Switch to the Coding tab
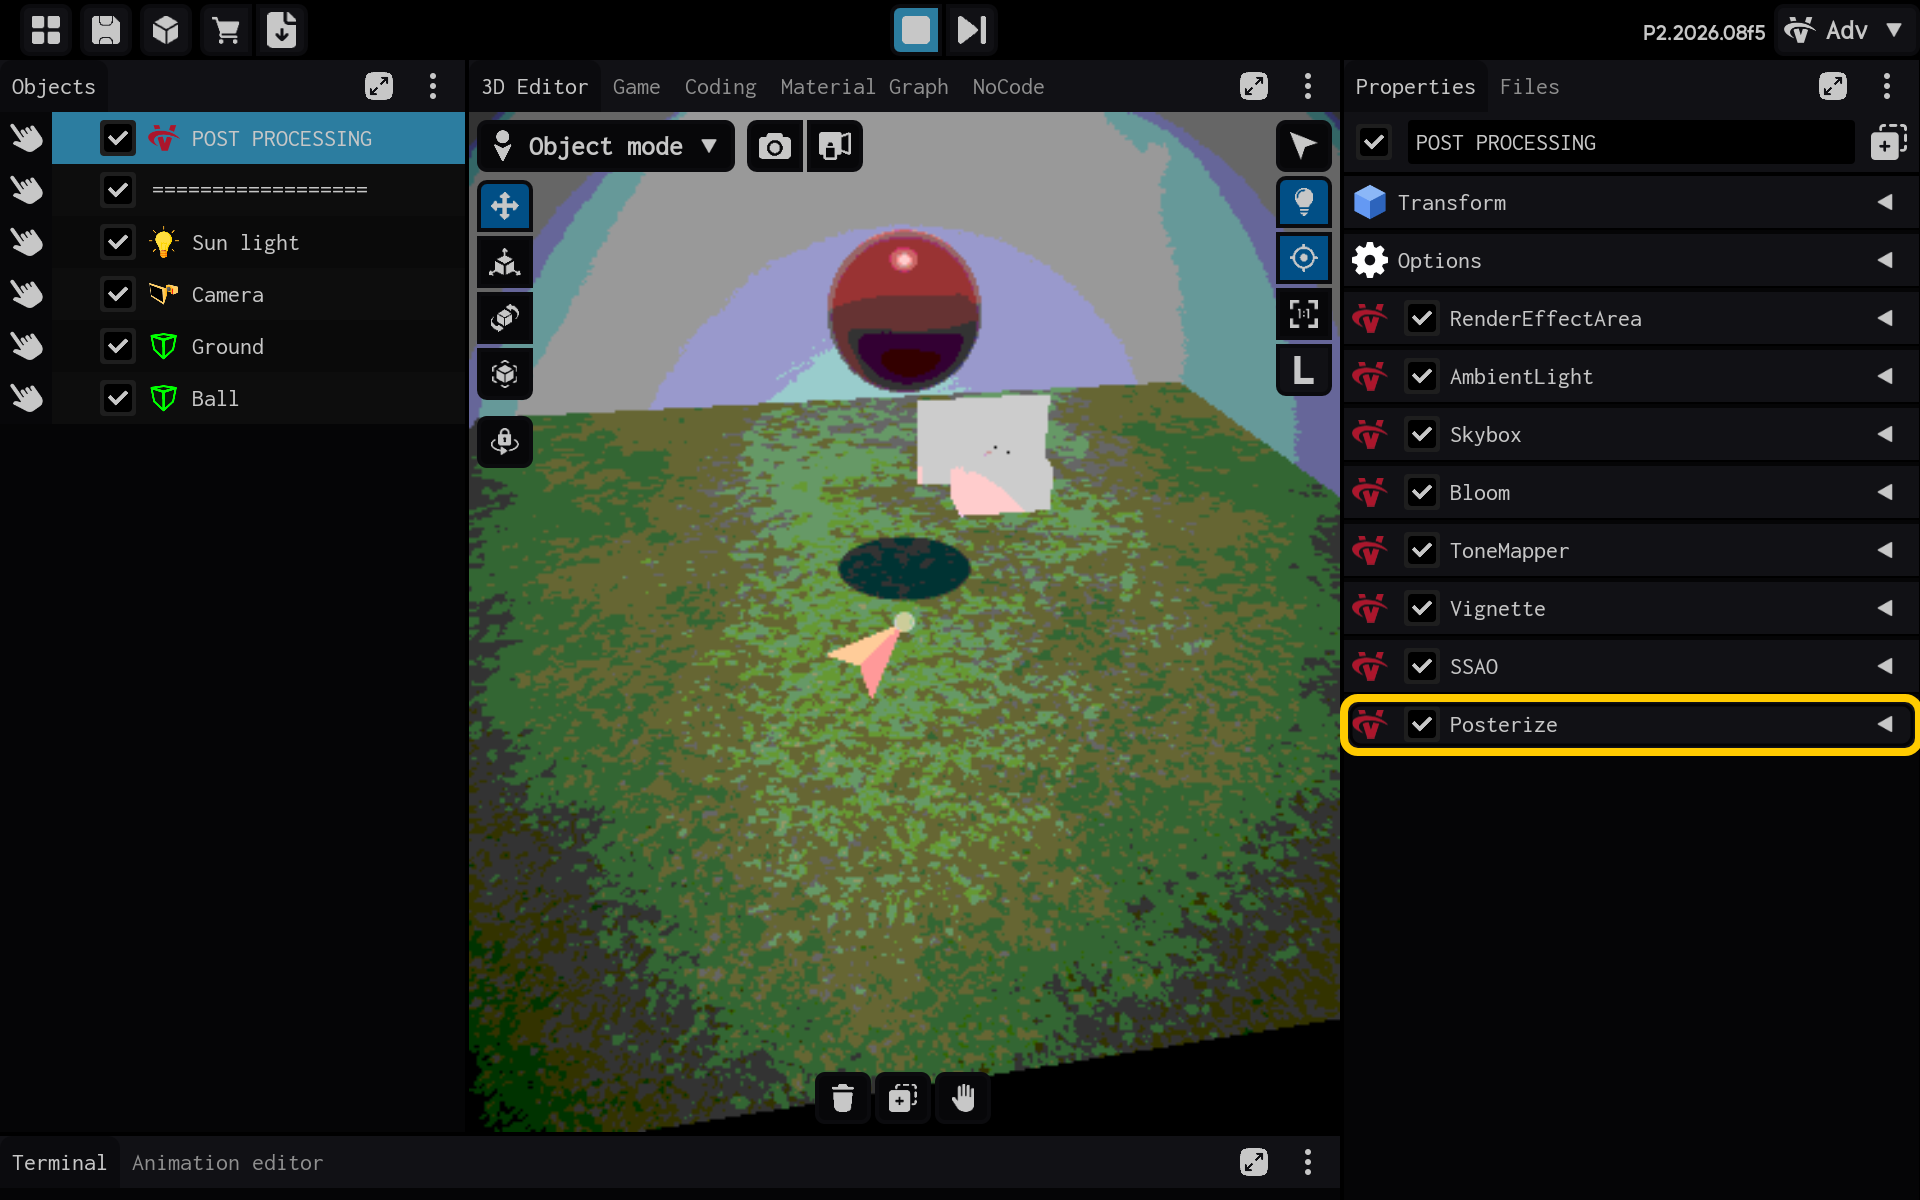This screenshot has height=1200, width=1920. point(720,87)
